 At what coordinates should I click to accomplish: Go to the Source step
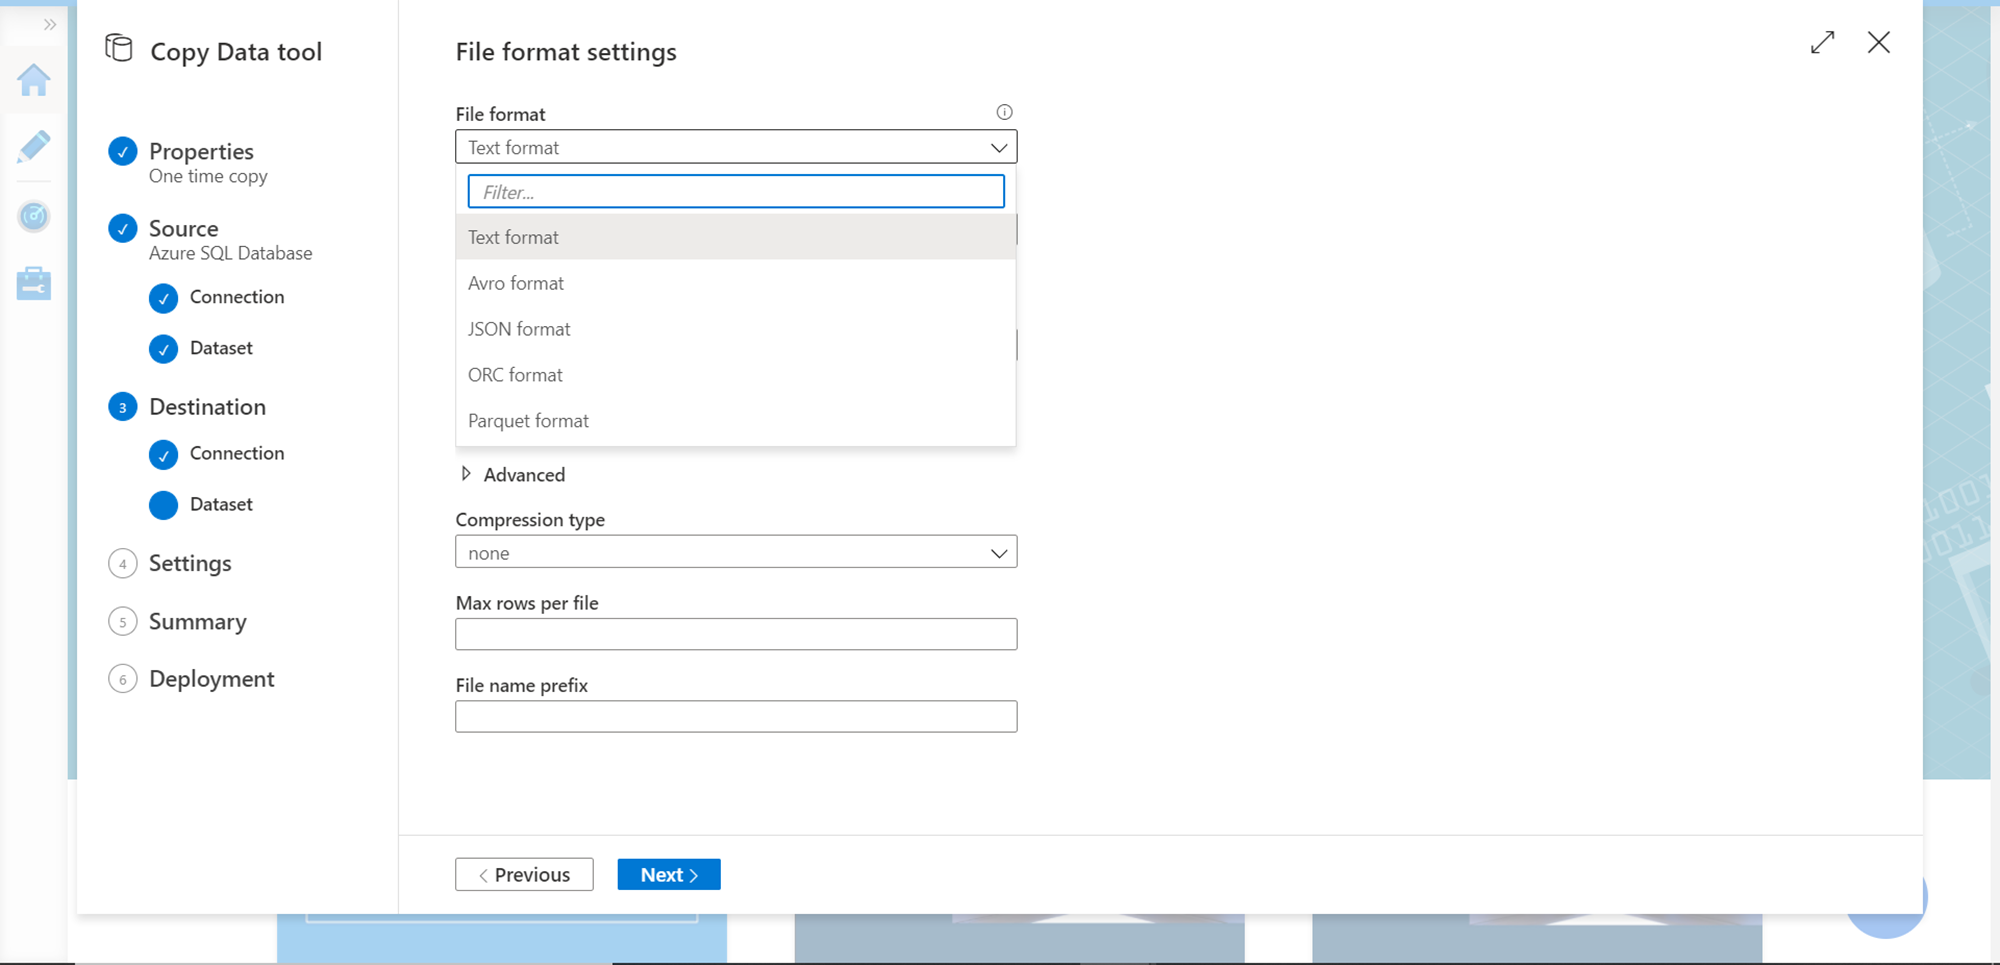[x=183, y=229]
